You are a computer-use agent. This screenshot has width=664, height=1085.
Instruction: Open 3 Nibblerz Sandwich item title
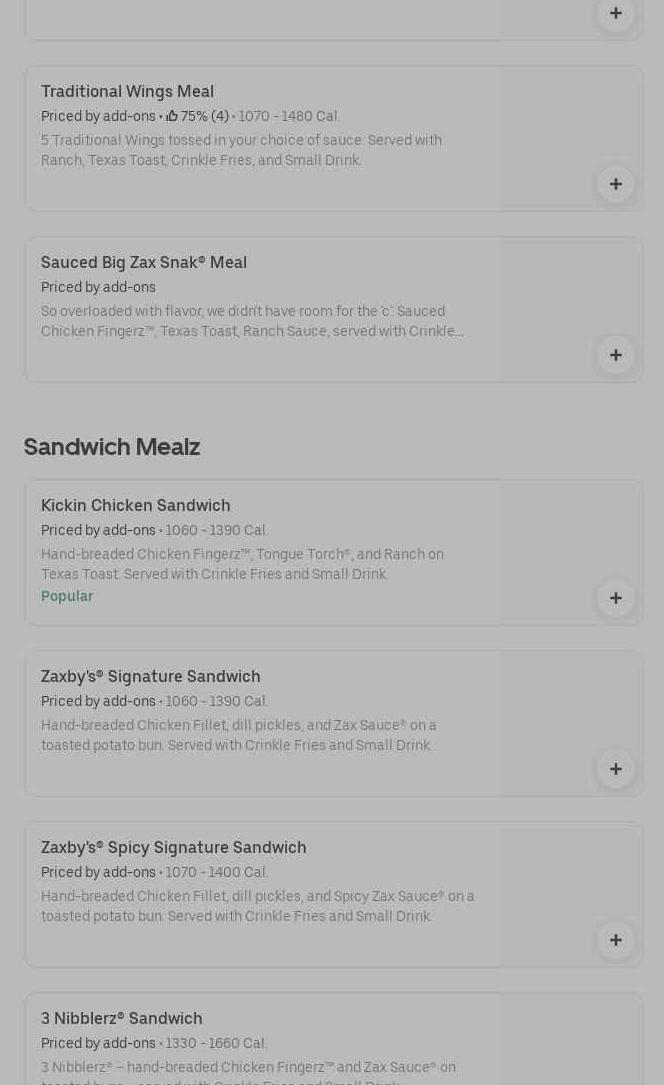[x=121, y=1018]
